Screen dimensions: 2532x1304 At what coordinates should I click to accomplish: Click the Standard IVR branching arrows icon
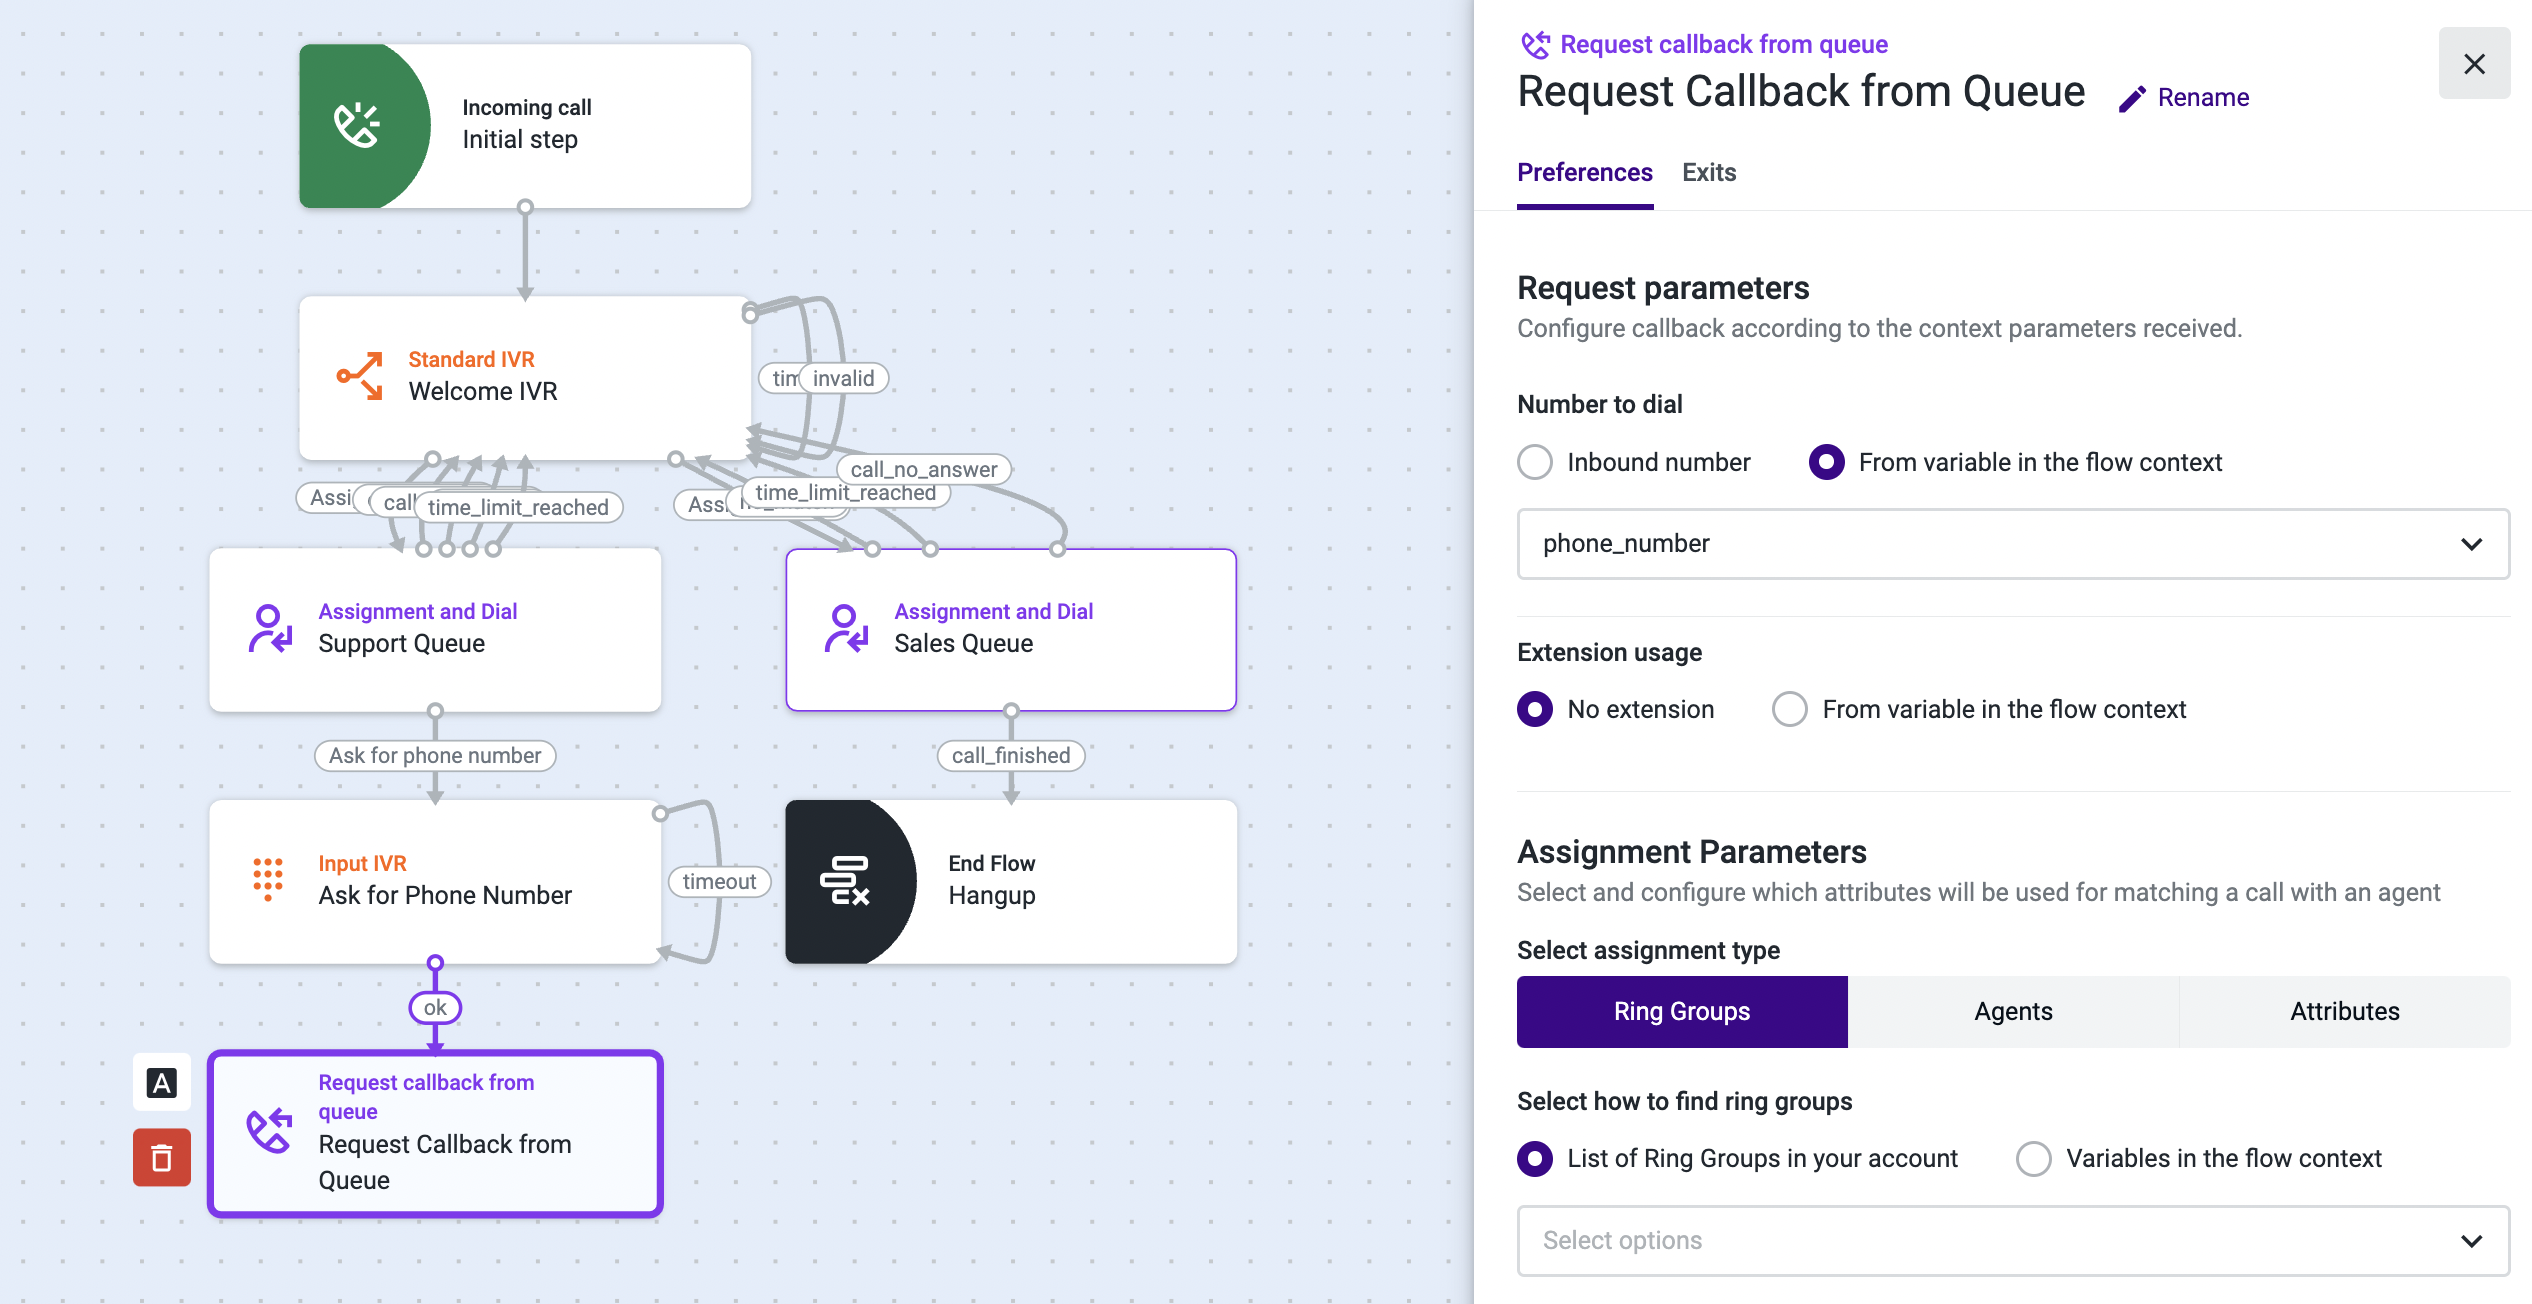[x=360, y=376]
